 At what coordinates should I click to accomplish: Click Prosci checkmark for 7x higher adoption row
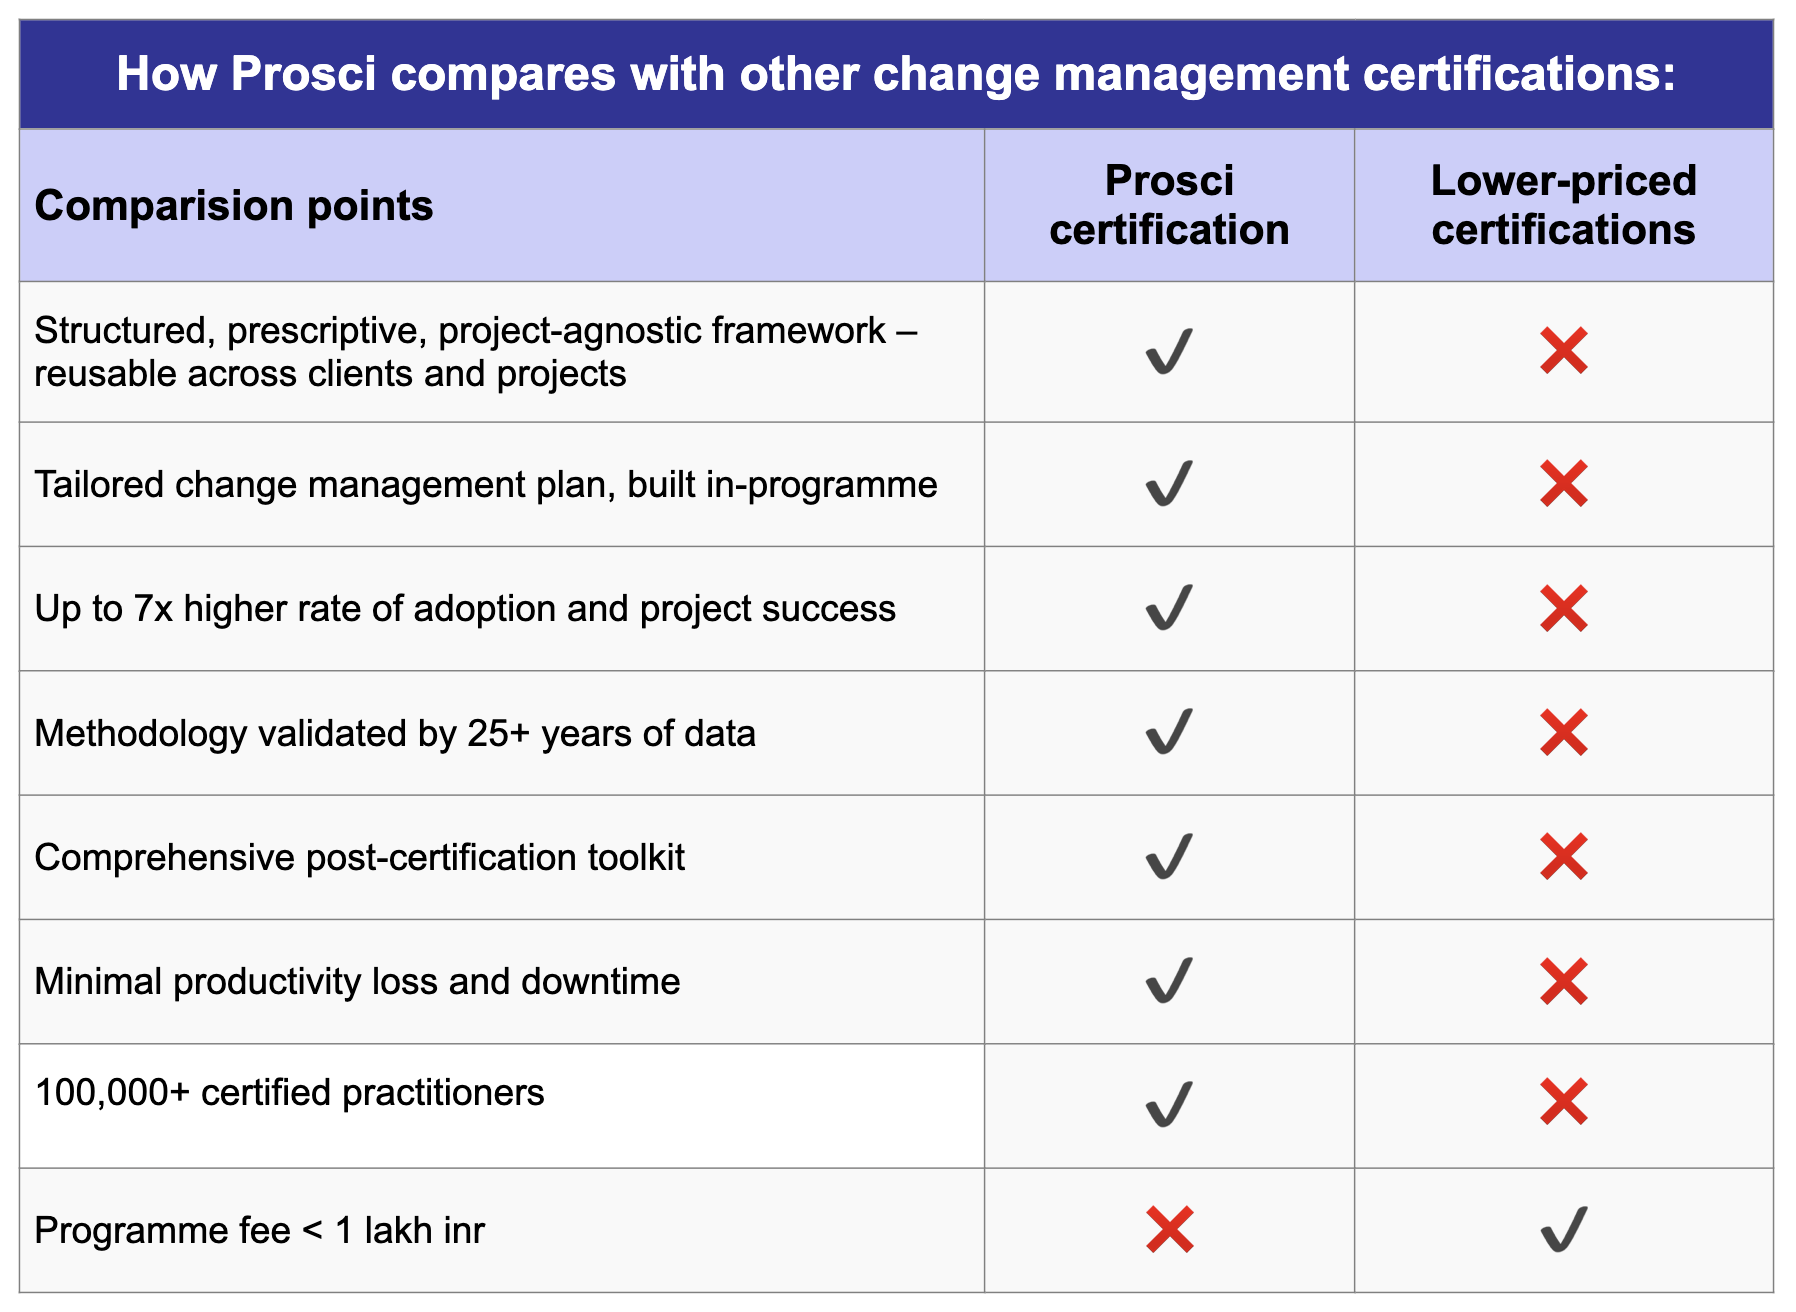(x=1168, y=608)
